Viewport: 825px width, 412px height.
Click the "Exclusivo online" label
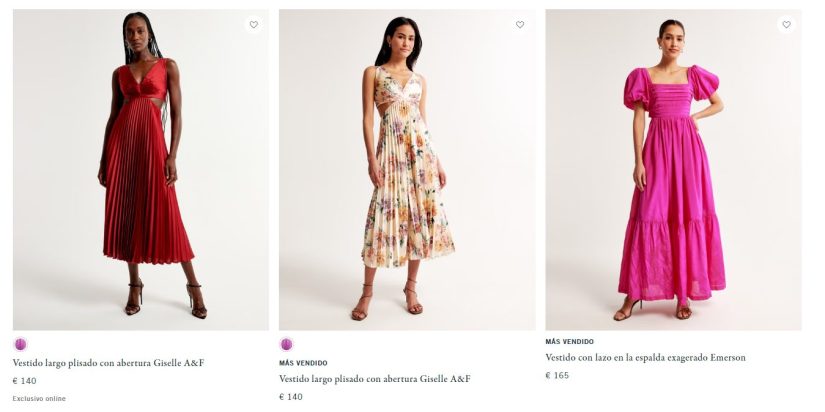click(x=39, y=398)
